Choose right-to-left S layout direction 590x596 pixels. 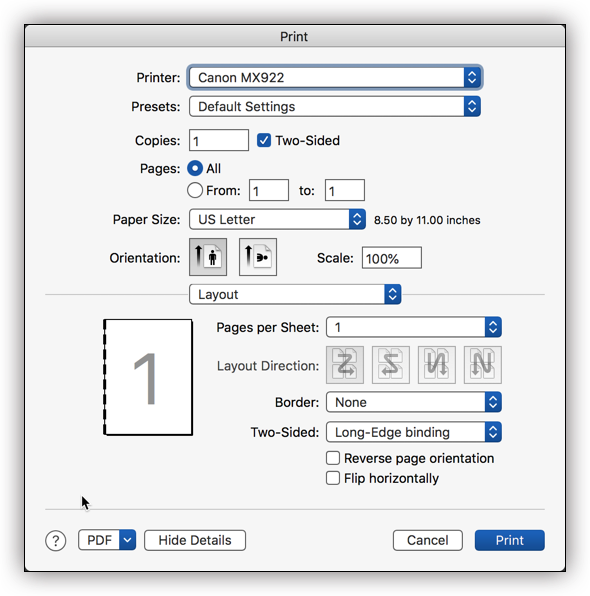pyautogui.click(x=391, y=365)
